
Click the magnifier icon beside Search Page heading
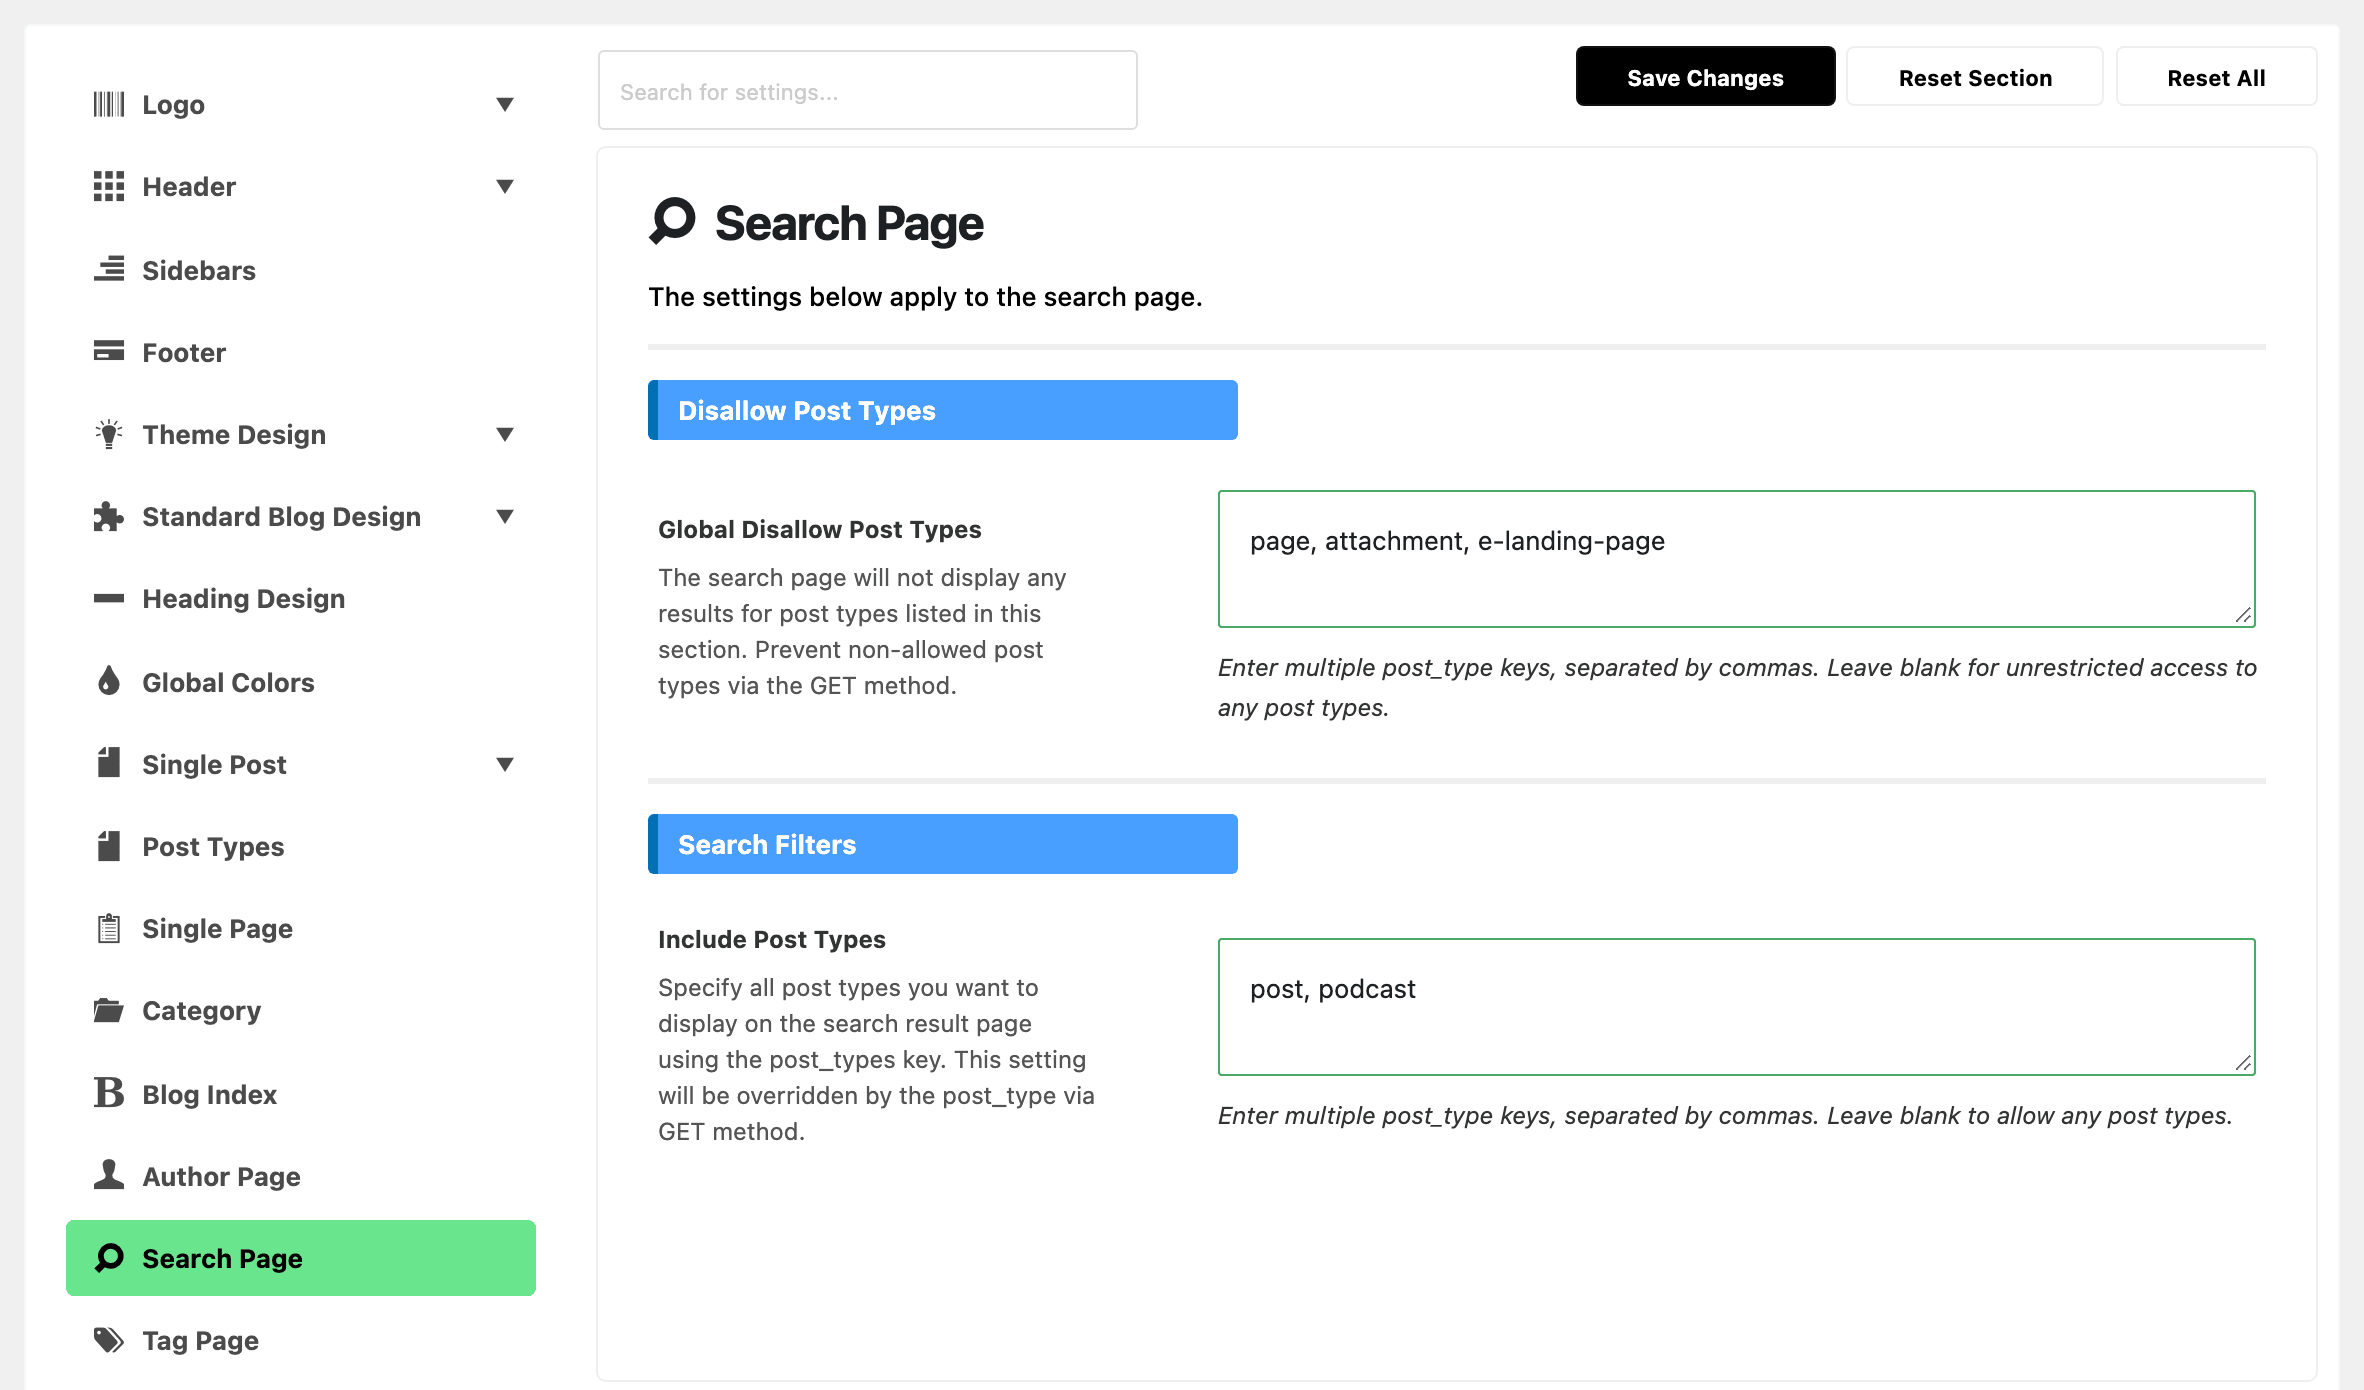[672, 221]
